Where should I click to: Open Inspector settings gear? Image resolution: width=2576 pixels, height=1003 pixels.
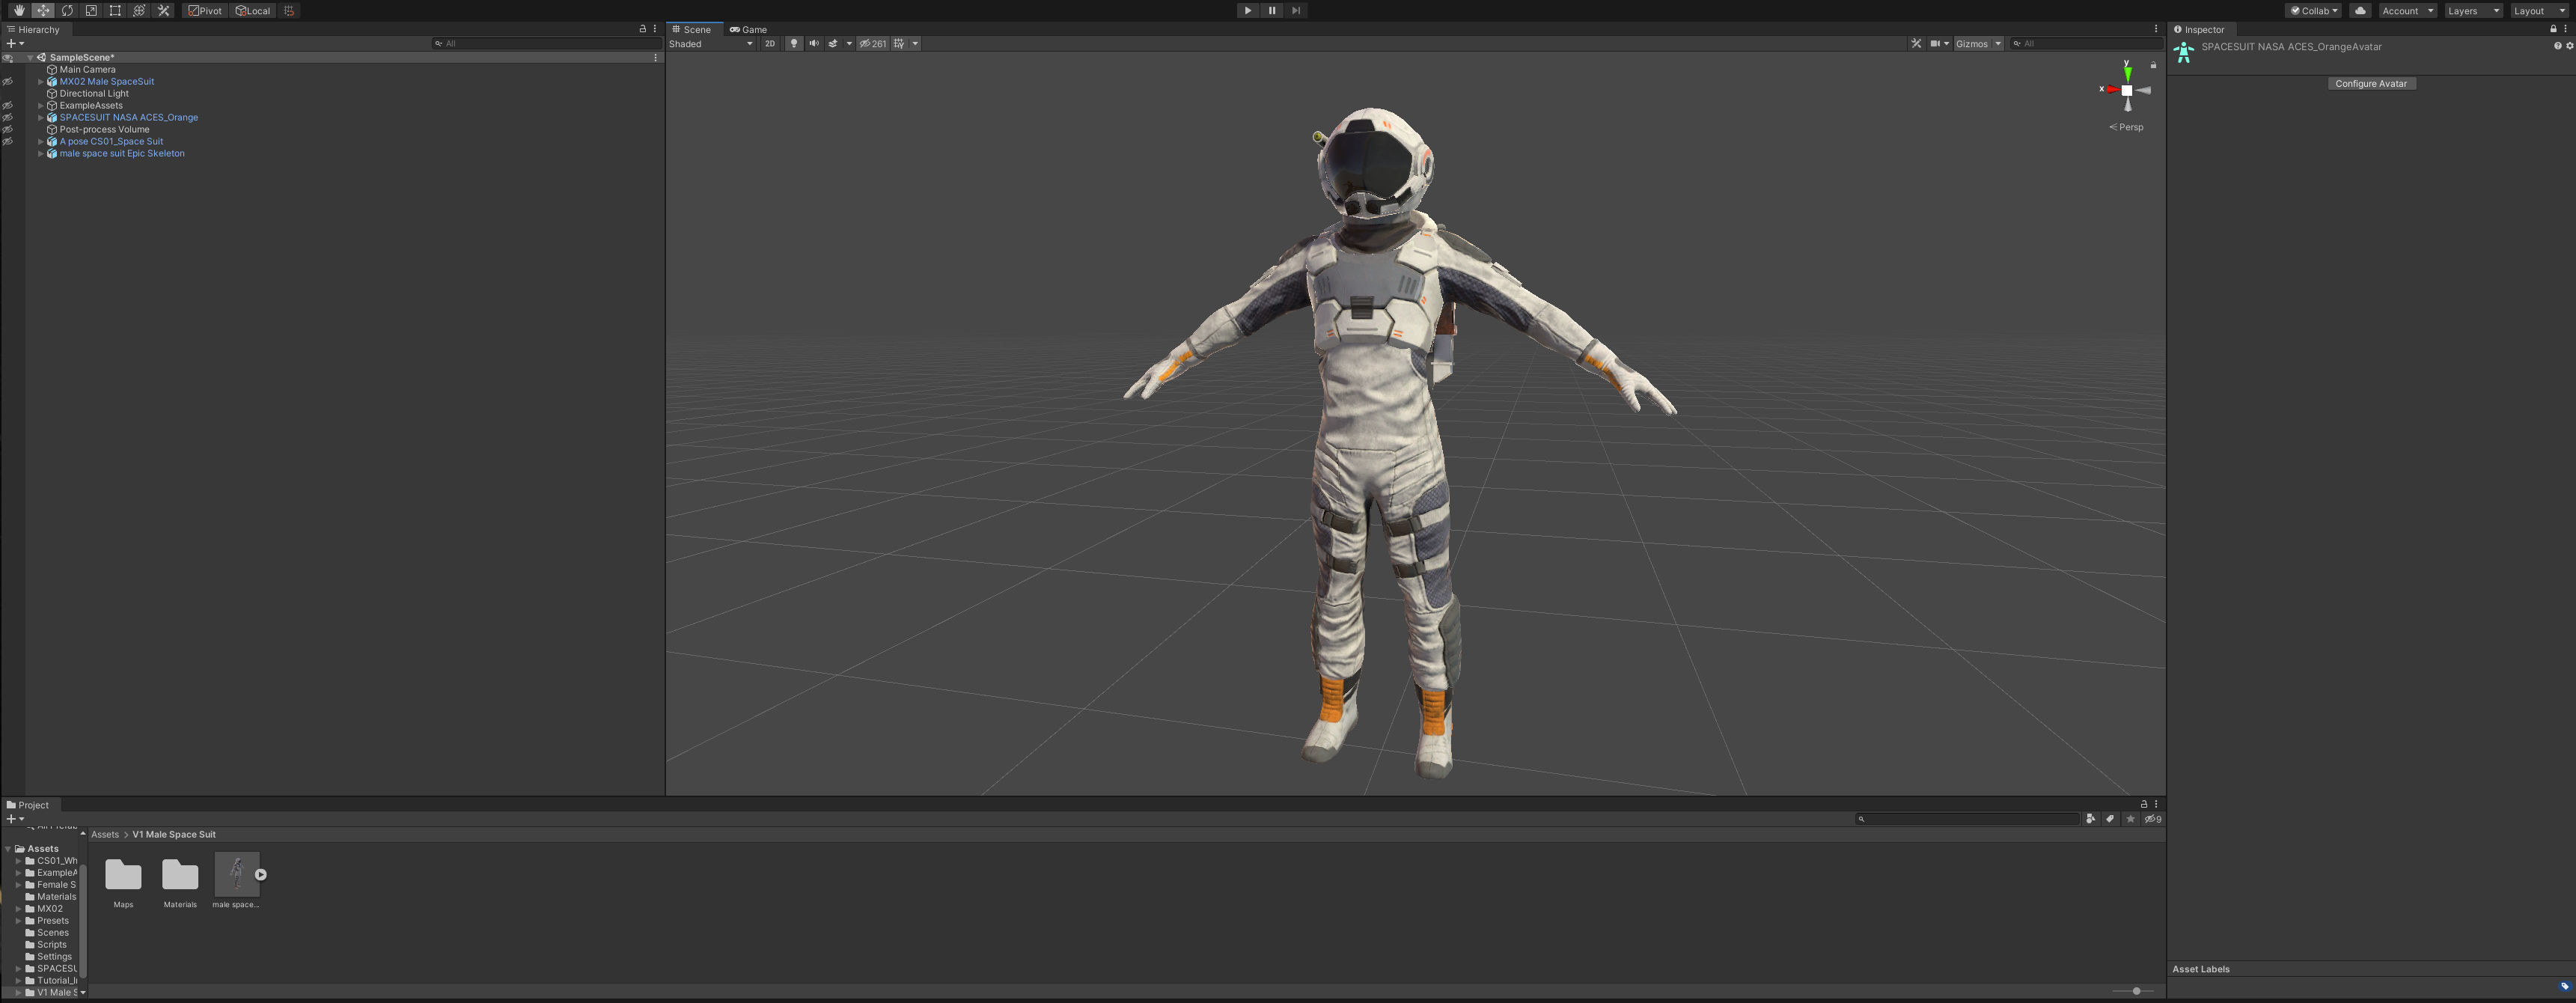tap(2569, 46)
